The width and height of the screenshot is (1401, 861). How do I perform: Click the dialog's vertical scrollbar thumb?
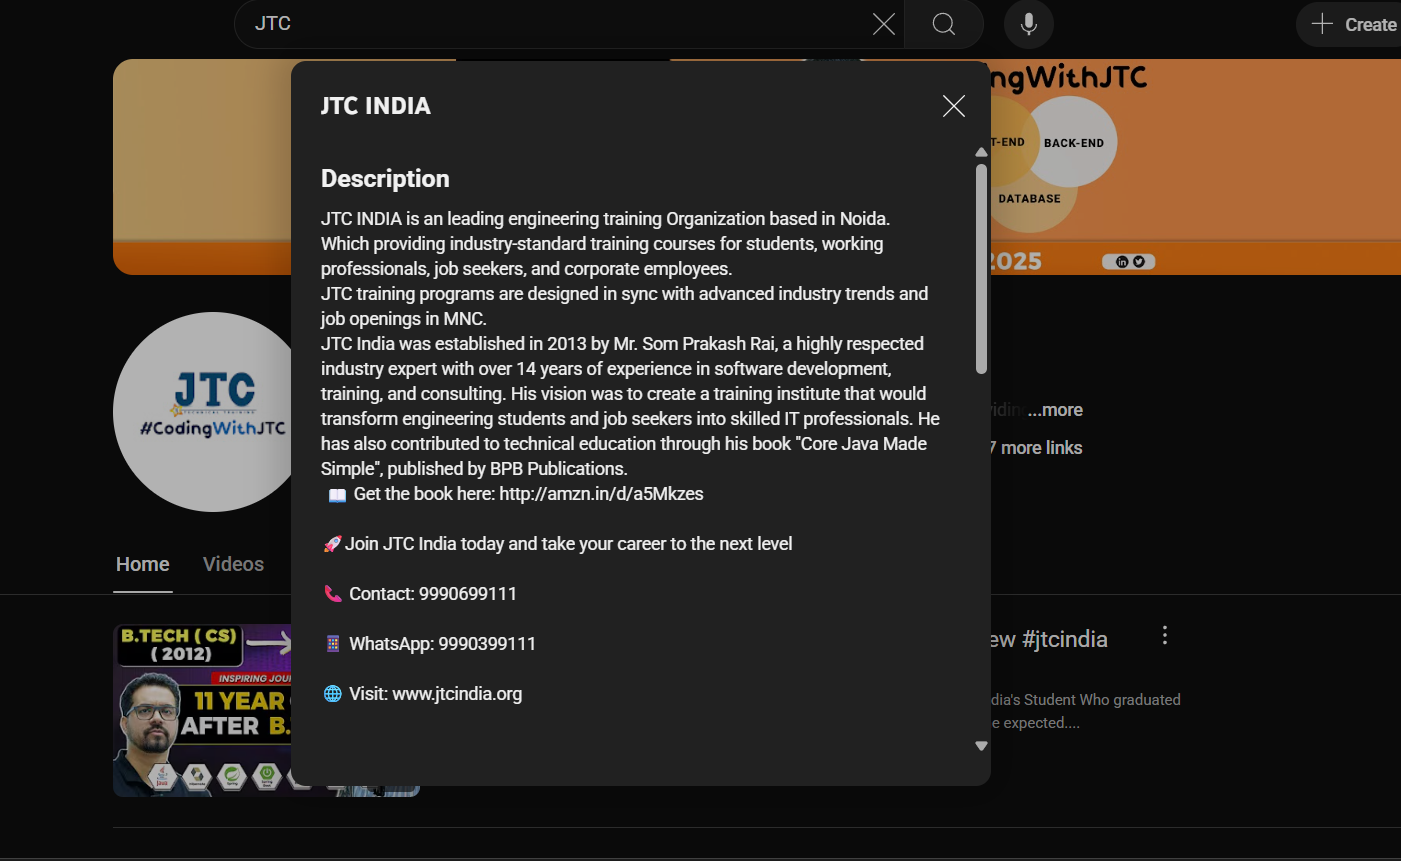click(x=981, y=268)
